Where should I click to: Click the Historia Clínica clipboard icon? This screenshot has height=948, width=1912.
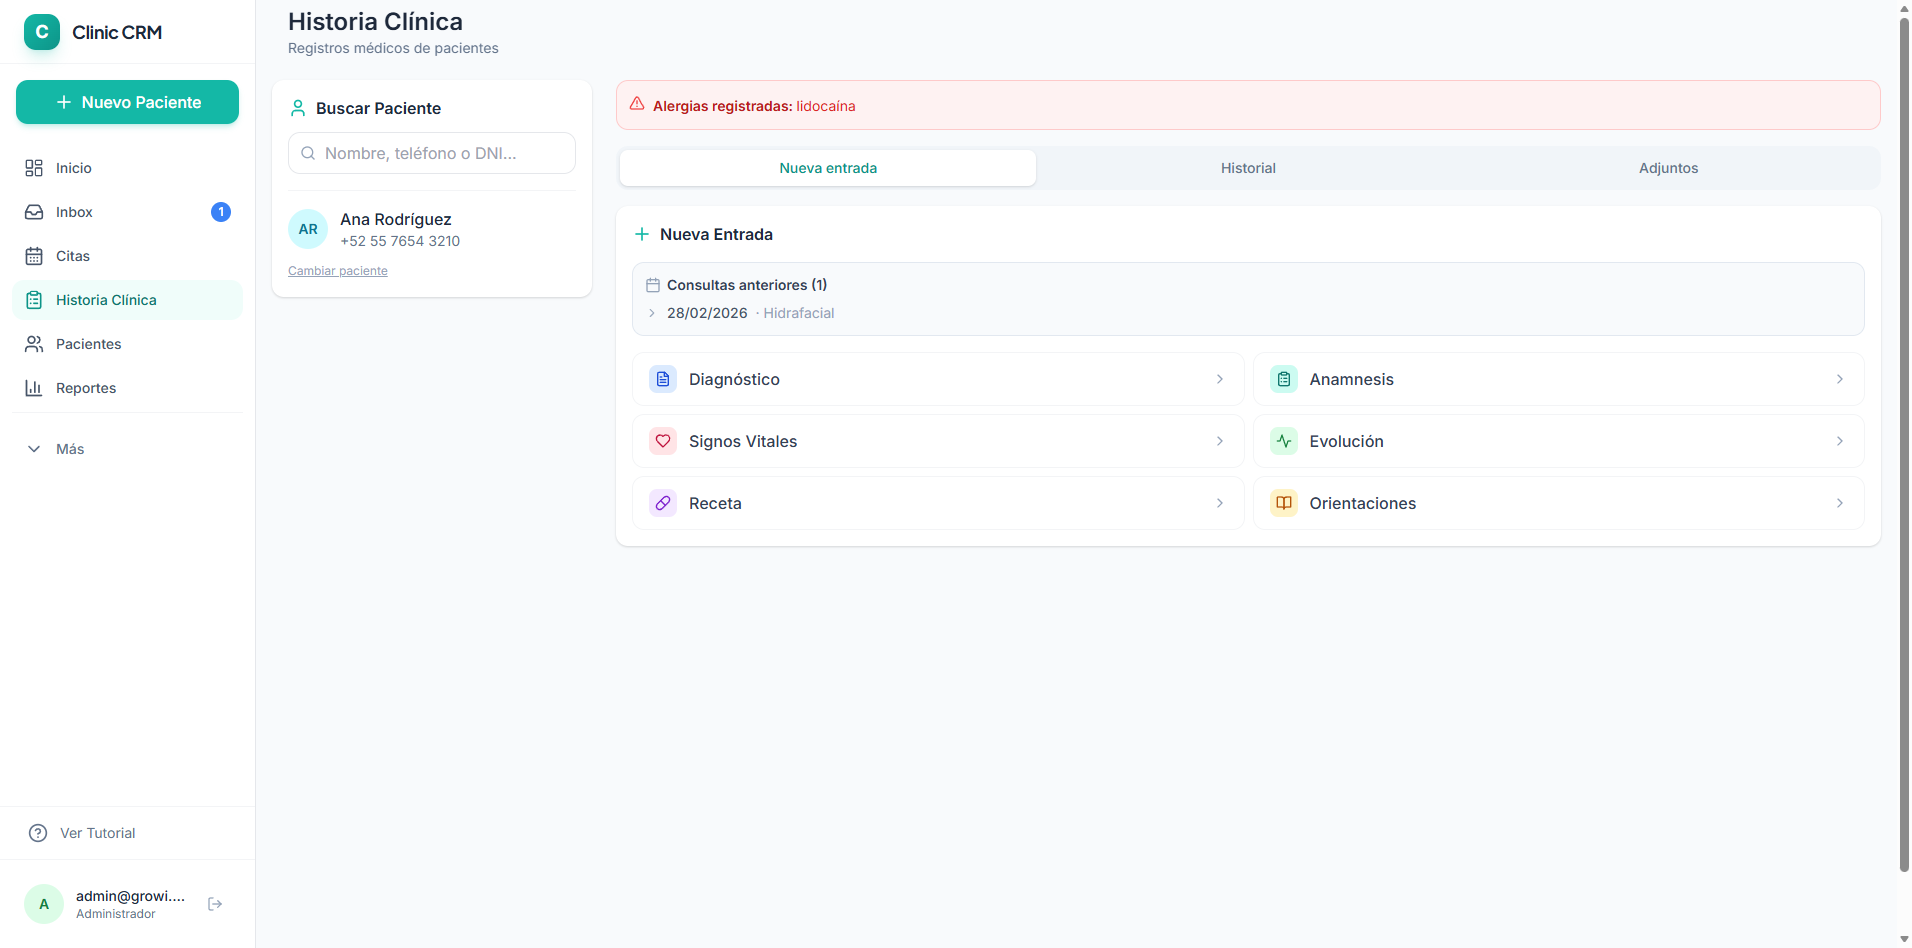click(x=34, y=300)
